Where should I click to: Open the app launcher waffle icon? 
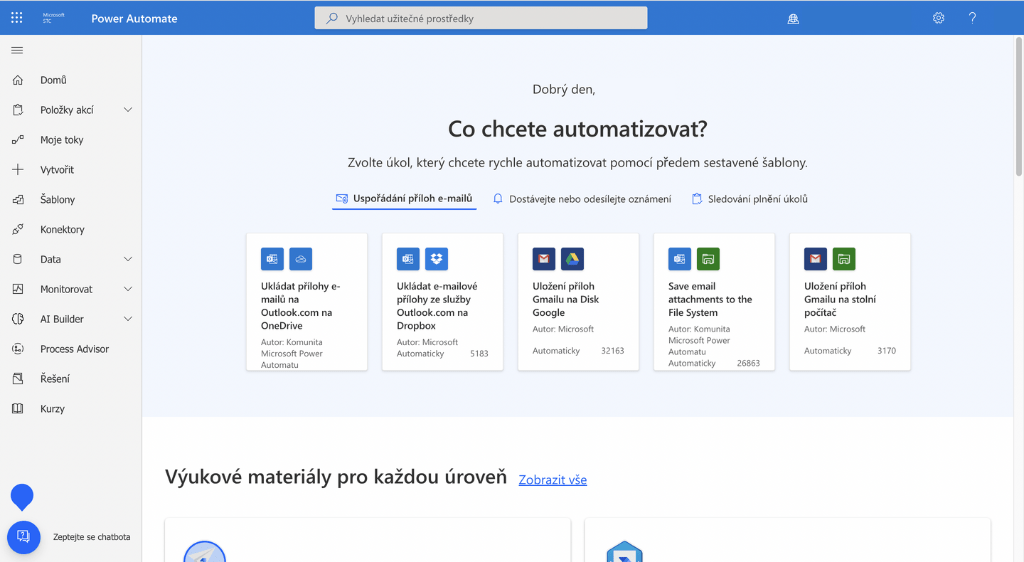[16, 18]
